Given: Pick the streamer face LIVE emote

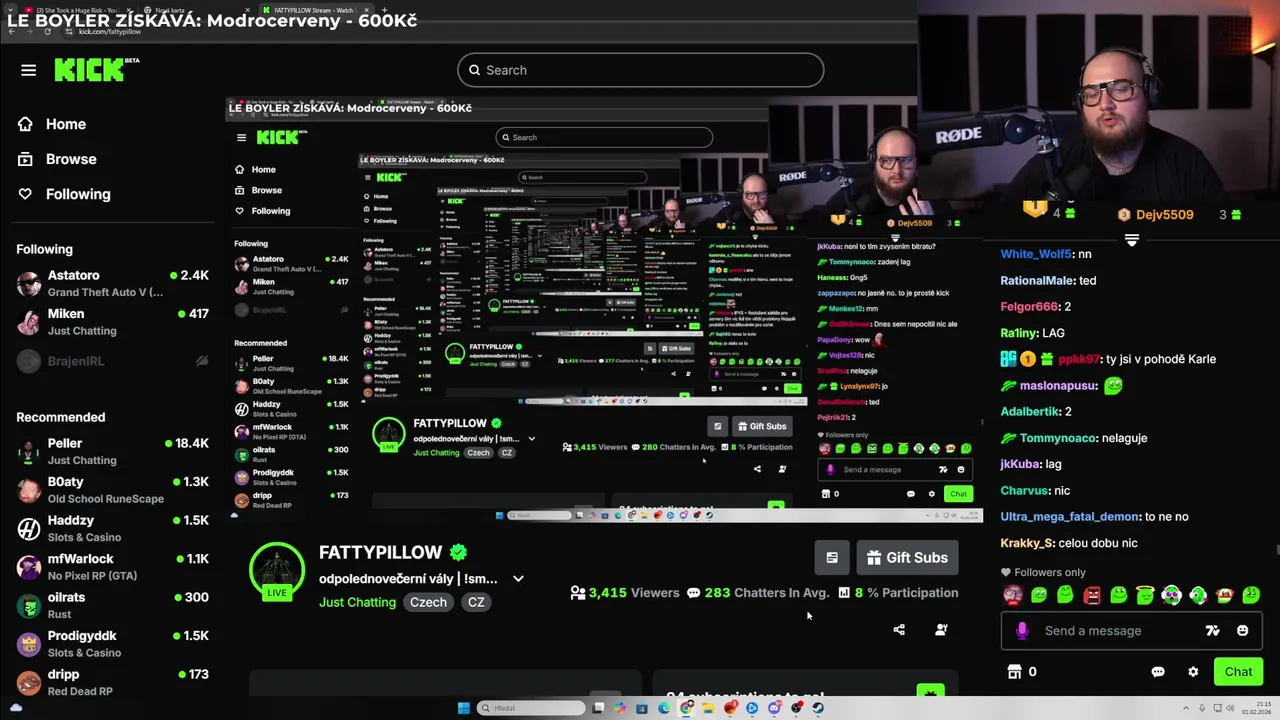Looking at the screenshot, I should 1013,596.
